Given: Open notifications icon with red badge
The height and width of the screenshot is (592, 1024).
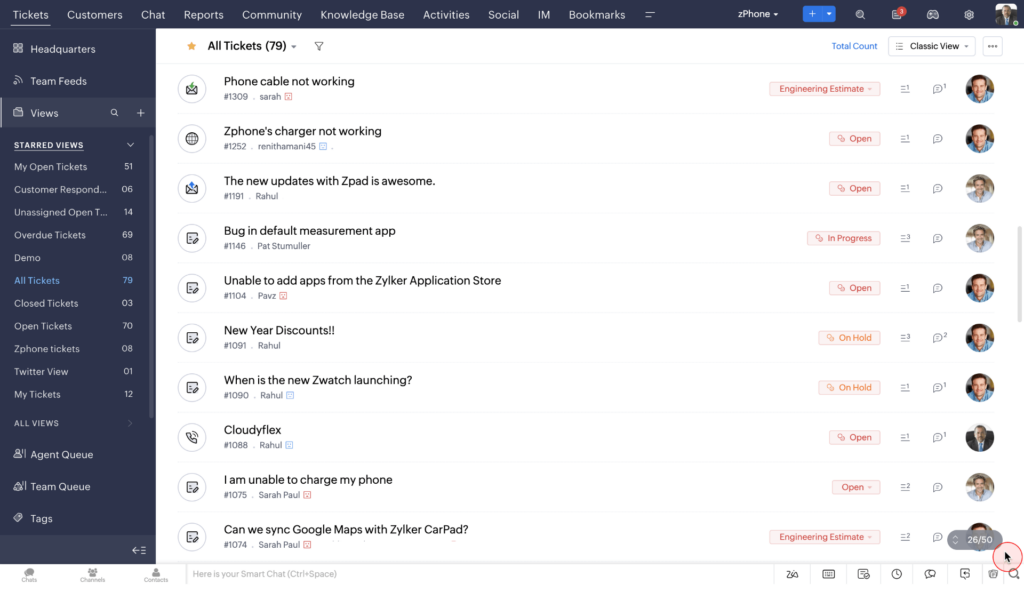Looking at the screenshot, I should click(897, 14).
